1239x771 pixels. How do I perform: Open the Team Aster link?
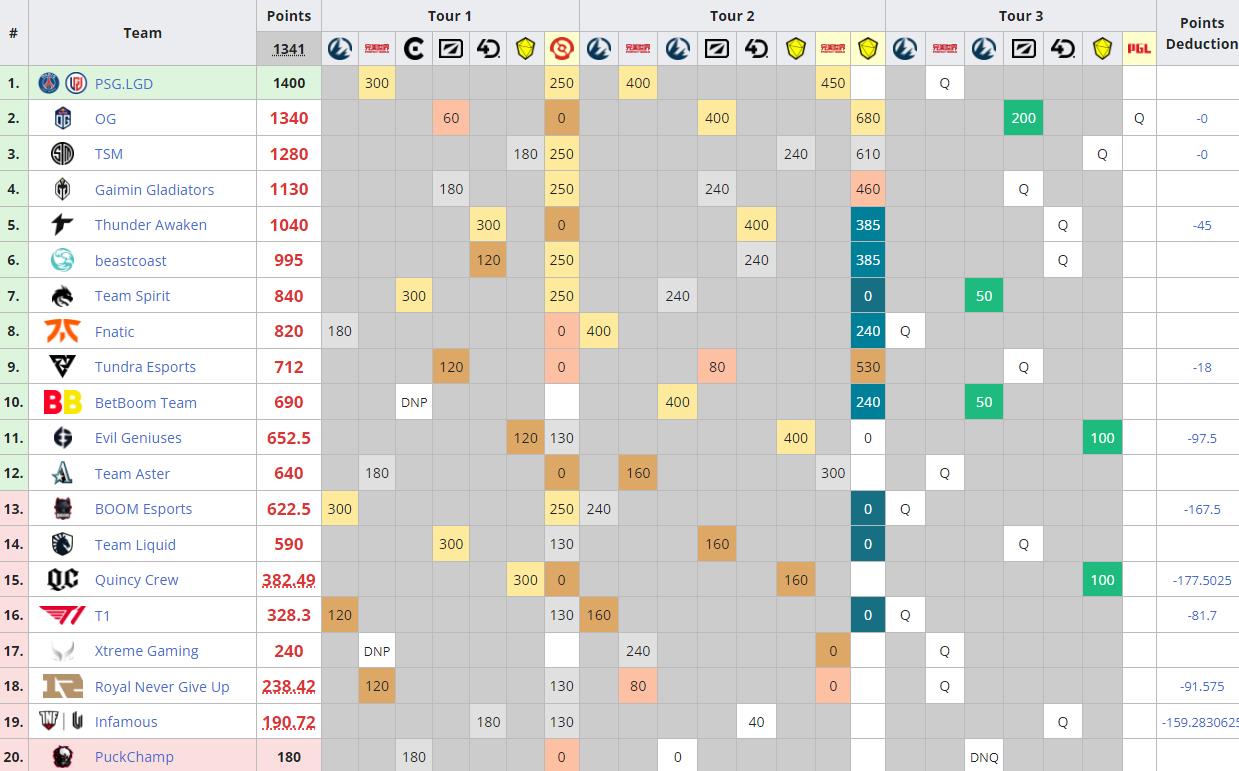pyautogui.click(x=132, y=474)
